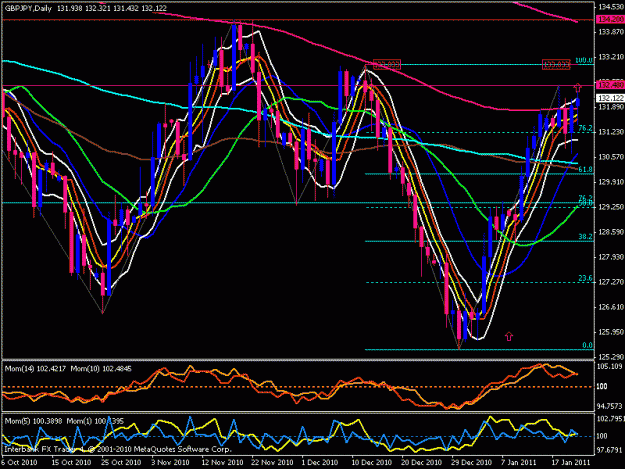The width and height of the screenshot is (625, 469).
Task: Select the Fibonacci 38.2 level label
Action: pos(585,237)
